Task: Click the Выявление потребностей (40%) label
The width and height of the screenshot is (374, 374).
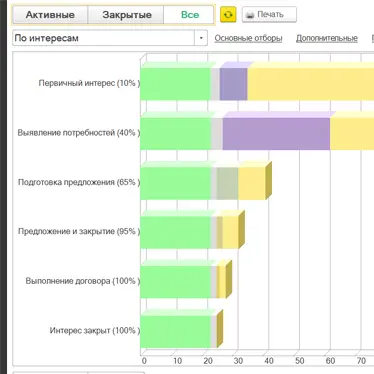Action: (79, 133)
